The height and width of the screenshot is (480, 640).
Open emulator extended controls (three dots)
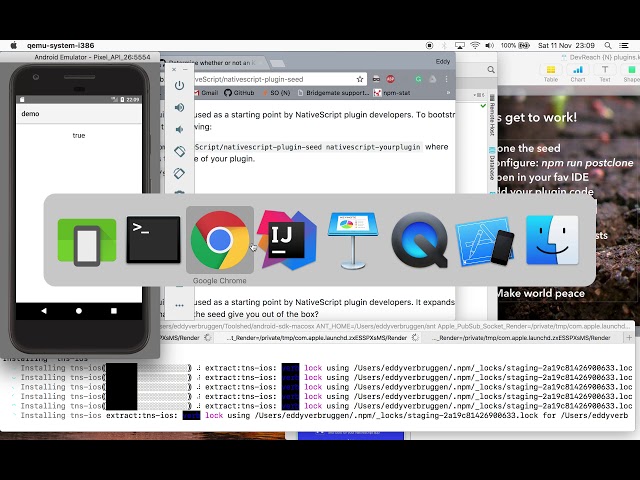click(x=179, y=305)
